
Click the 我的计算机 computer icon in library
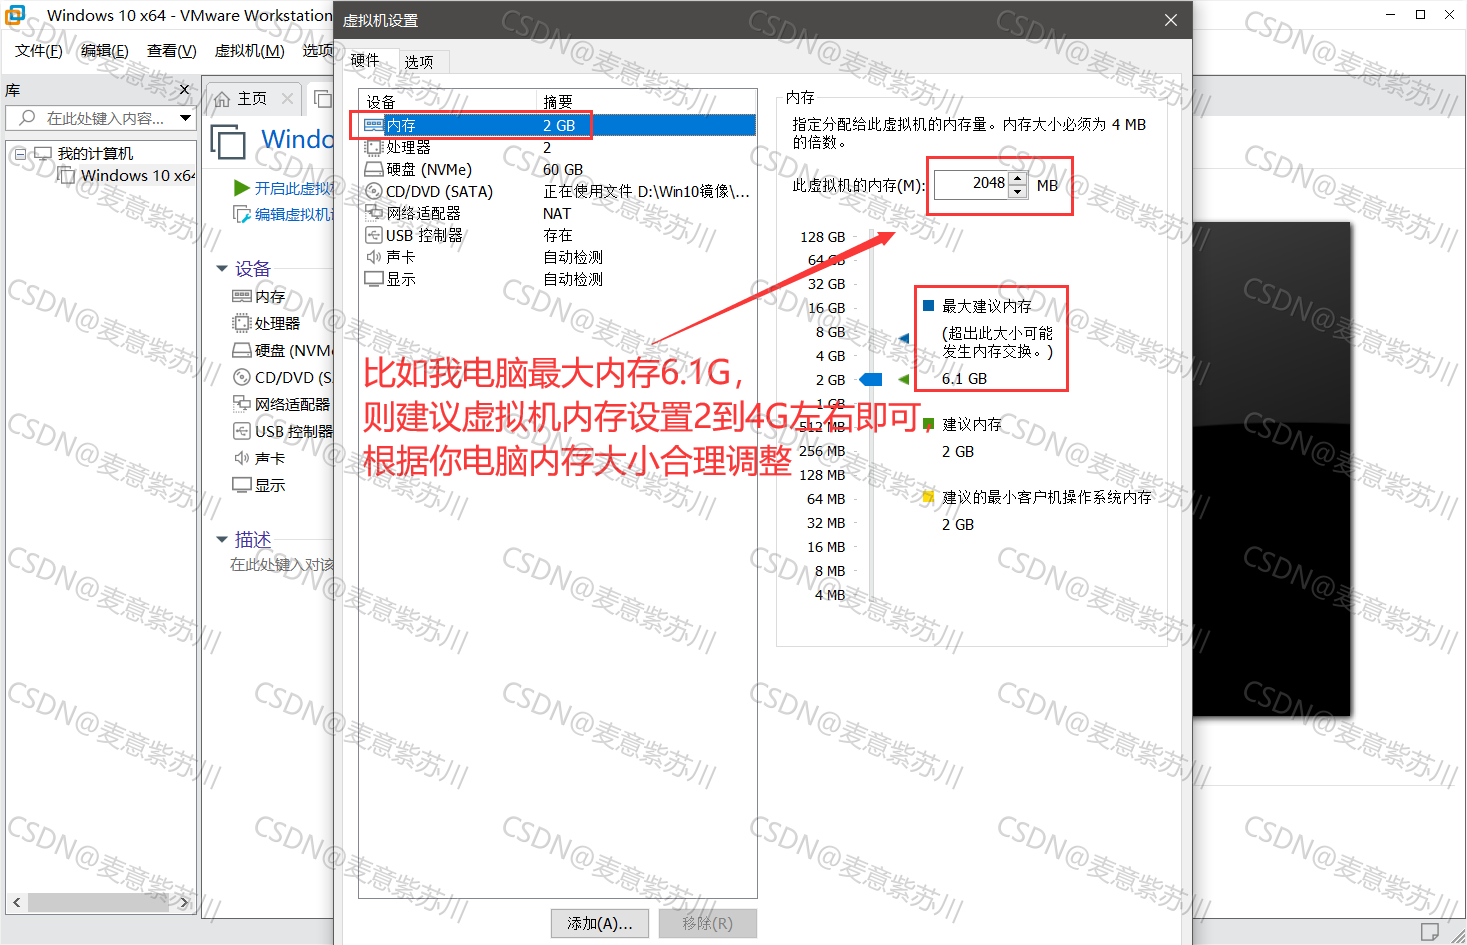coord(43,153)
